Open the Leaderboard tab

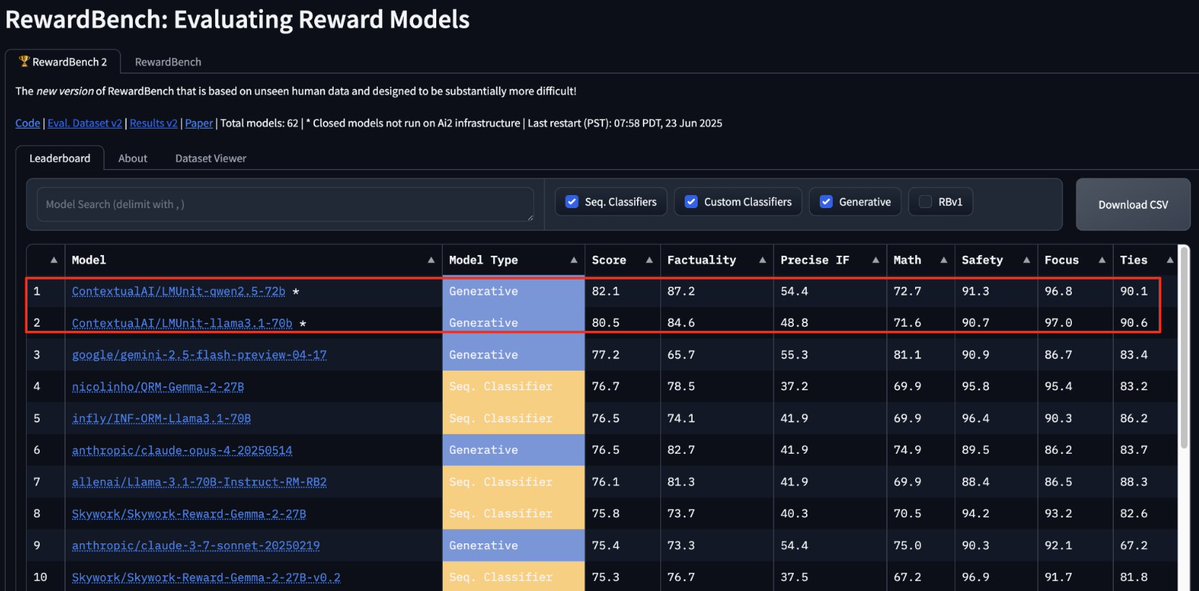[60, 158]
